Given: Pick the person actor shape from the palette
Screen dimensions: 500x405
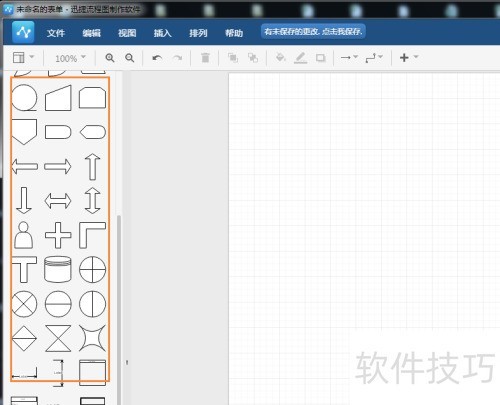Looking at the screenshot, I should click(23, 235).
